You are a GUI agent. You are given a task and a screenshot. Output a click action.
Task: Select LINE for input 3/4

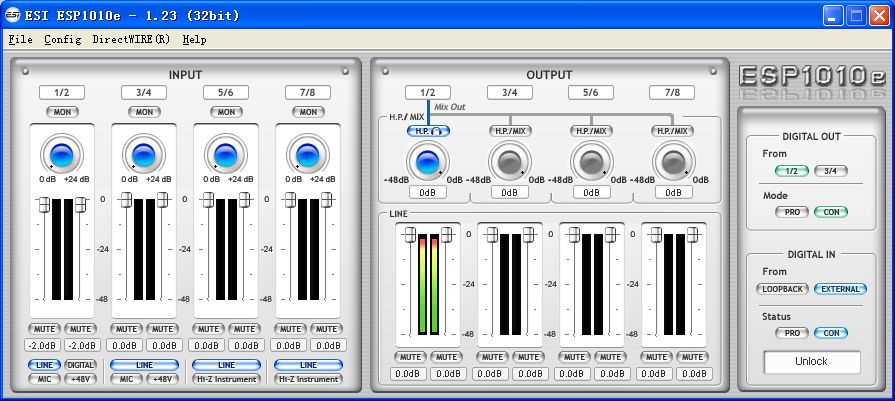pyautogui.click(x=144, y=365)
